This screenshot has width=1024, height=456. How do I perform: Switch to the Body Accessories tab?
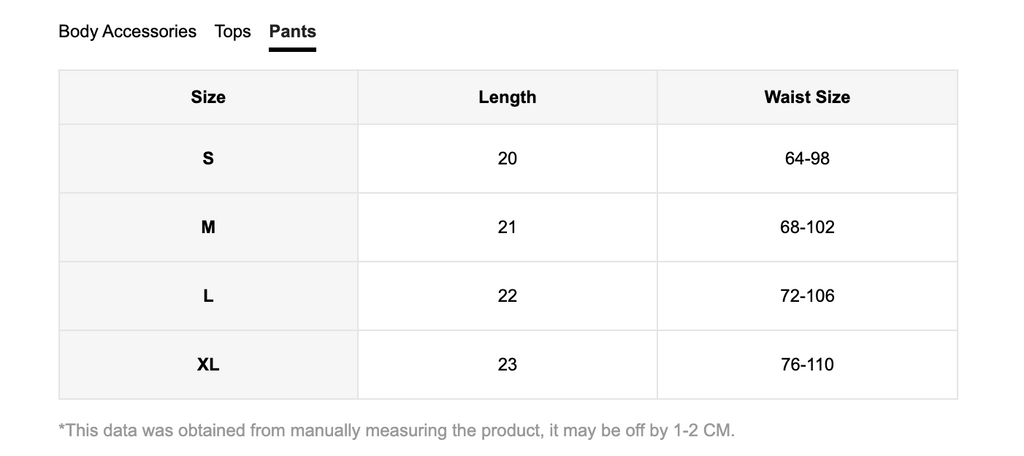tap(127, 31)
